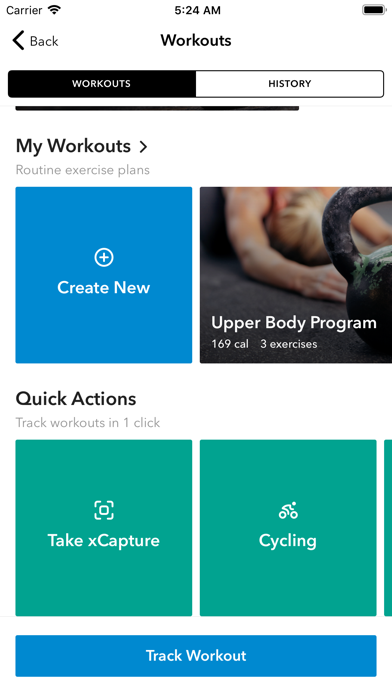Tap the Create New tile label
The width and height of the screenshot is (392, 696).
click(104, 288)
